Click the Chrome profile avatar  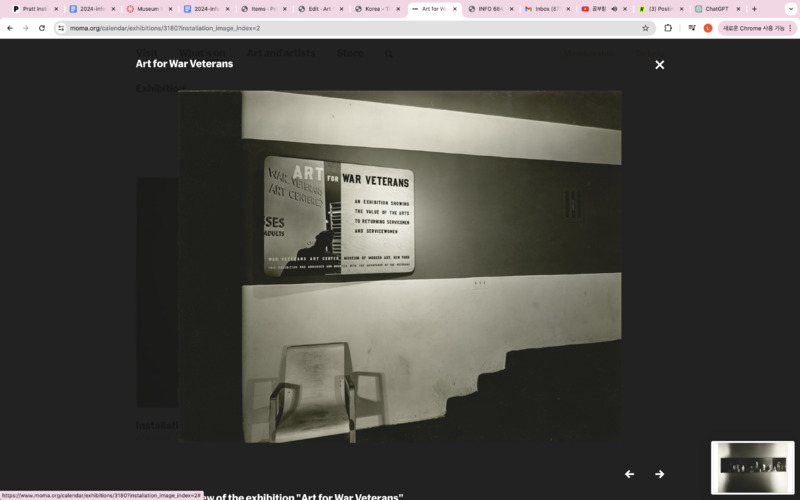click(708, 28)
